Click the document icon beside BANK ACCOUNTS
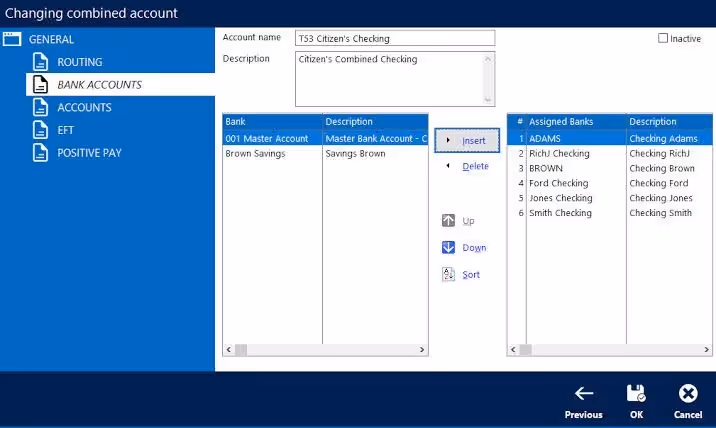This screenshot has height=428, width=716. [40, 85]
